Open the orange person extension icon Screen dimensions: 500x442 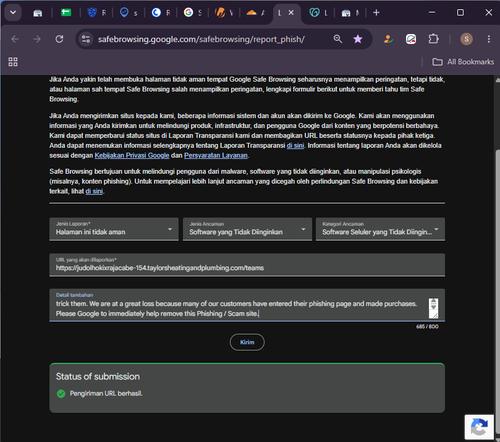(x=388, y=39)
